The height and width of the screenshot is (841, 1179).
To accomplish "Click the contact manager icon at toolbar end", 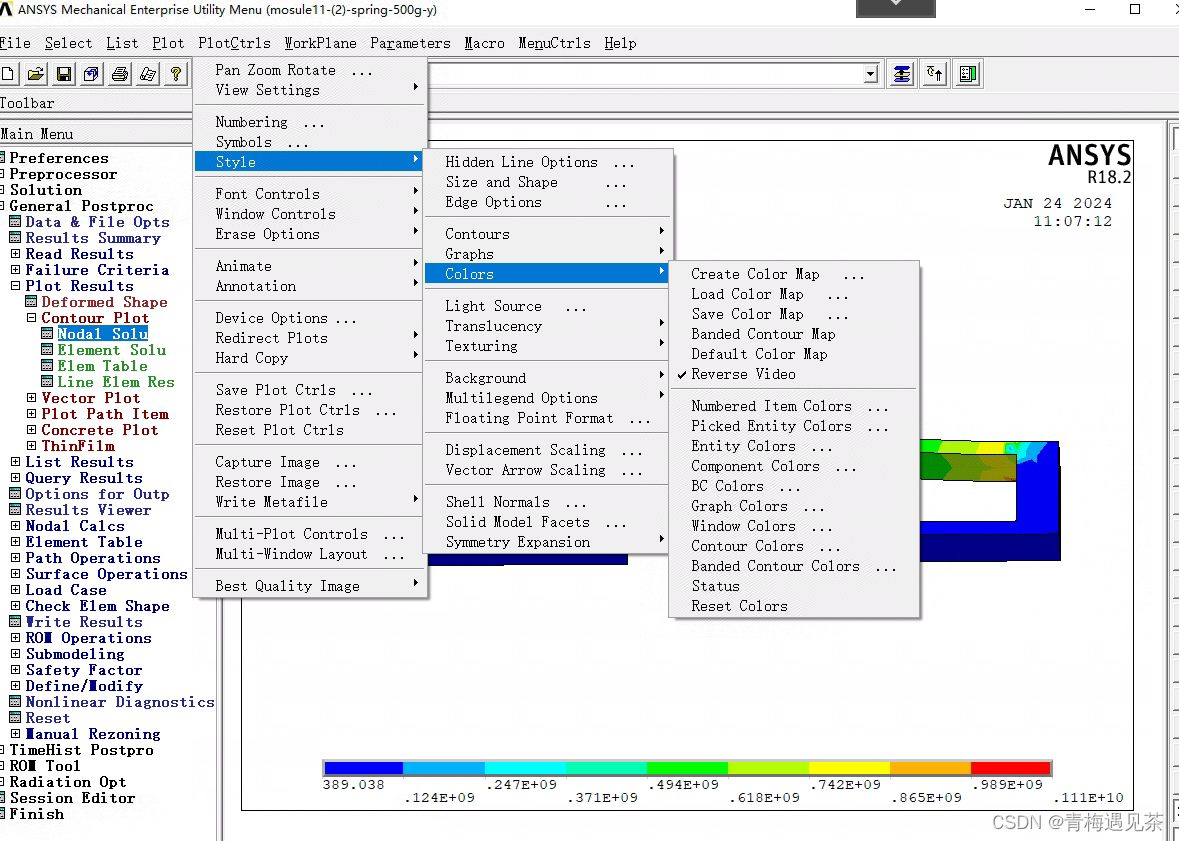I will click(x=968, y=74).
